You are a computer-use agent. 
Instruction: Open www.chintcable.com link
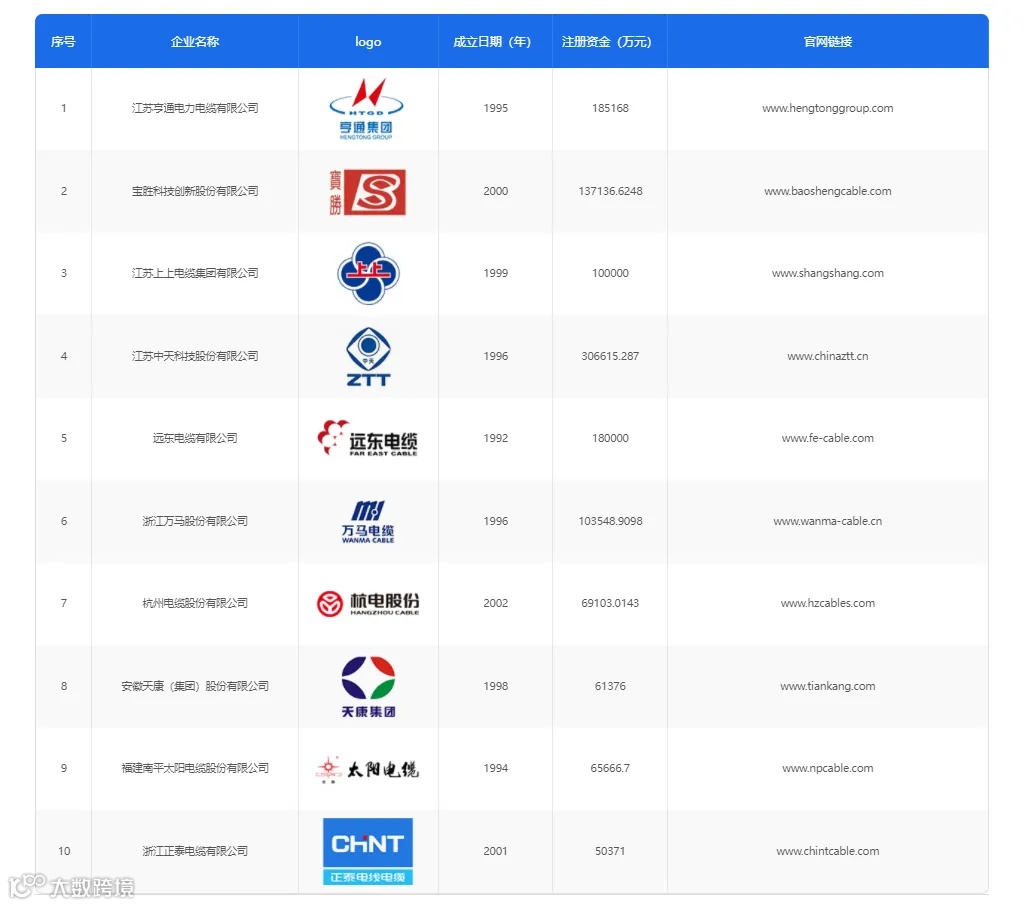(x=827, y=851)
